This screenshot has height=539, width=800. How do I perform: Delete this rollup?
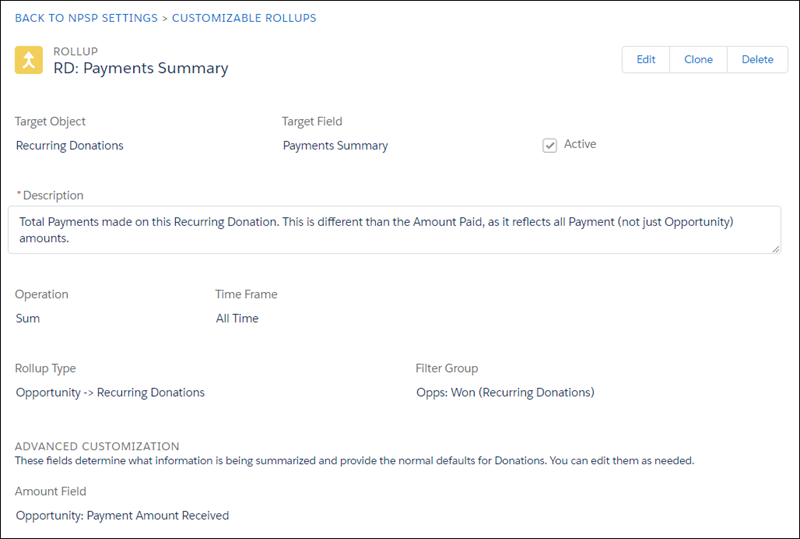[x=757, y=59]
